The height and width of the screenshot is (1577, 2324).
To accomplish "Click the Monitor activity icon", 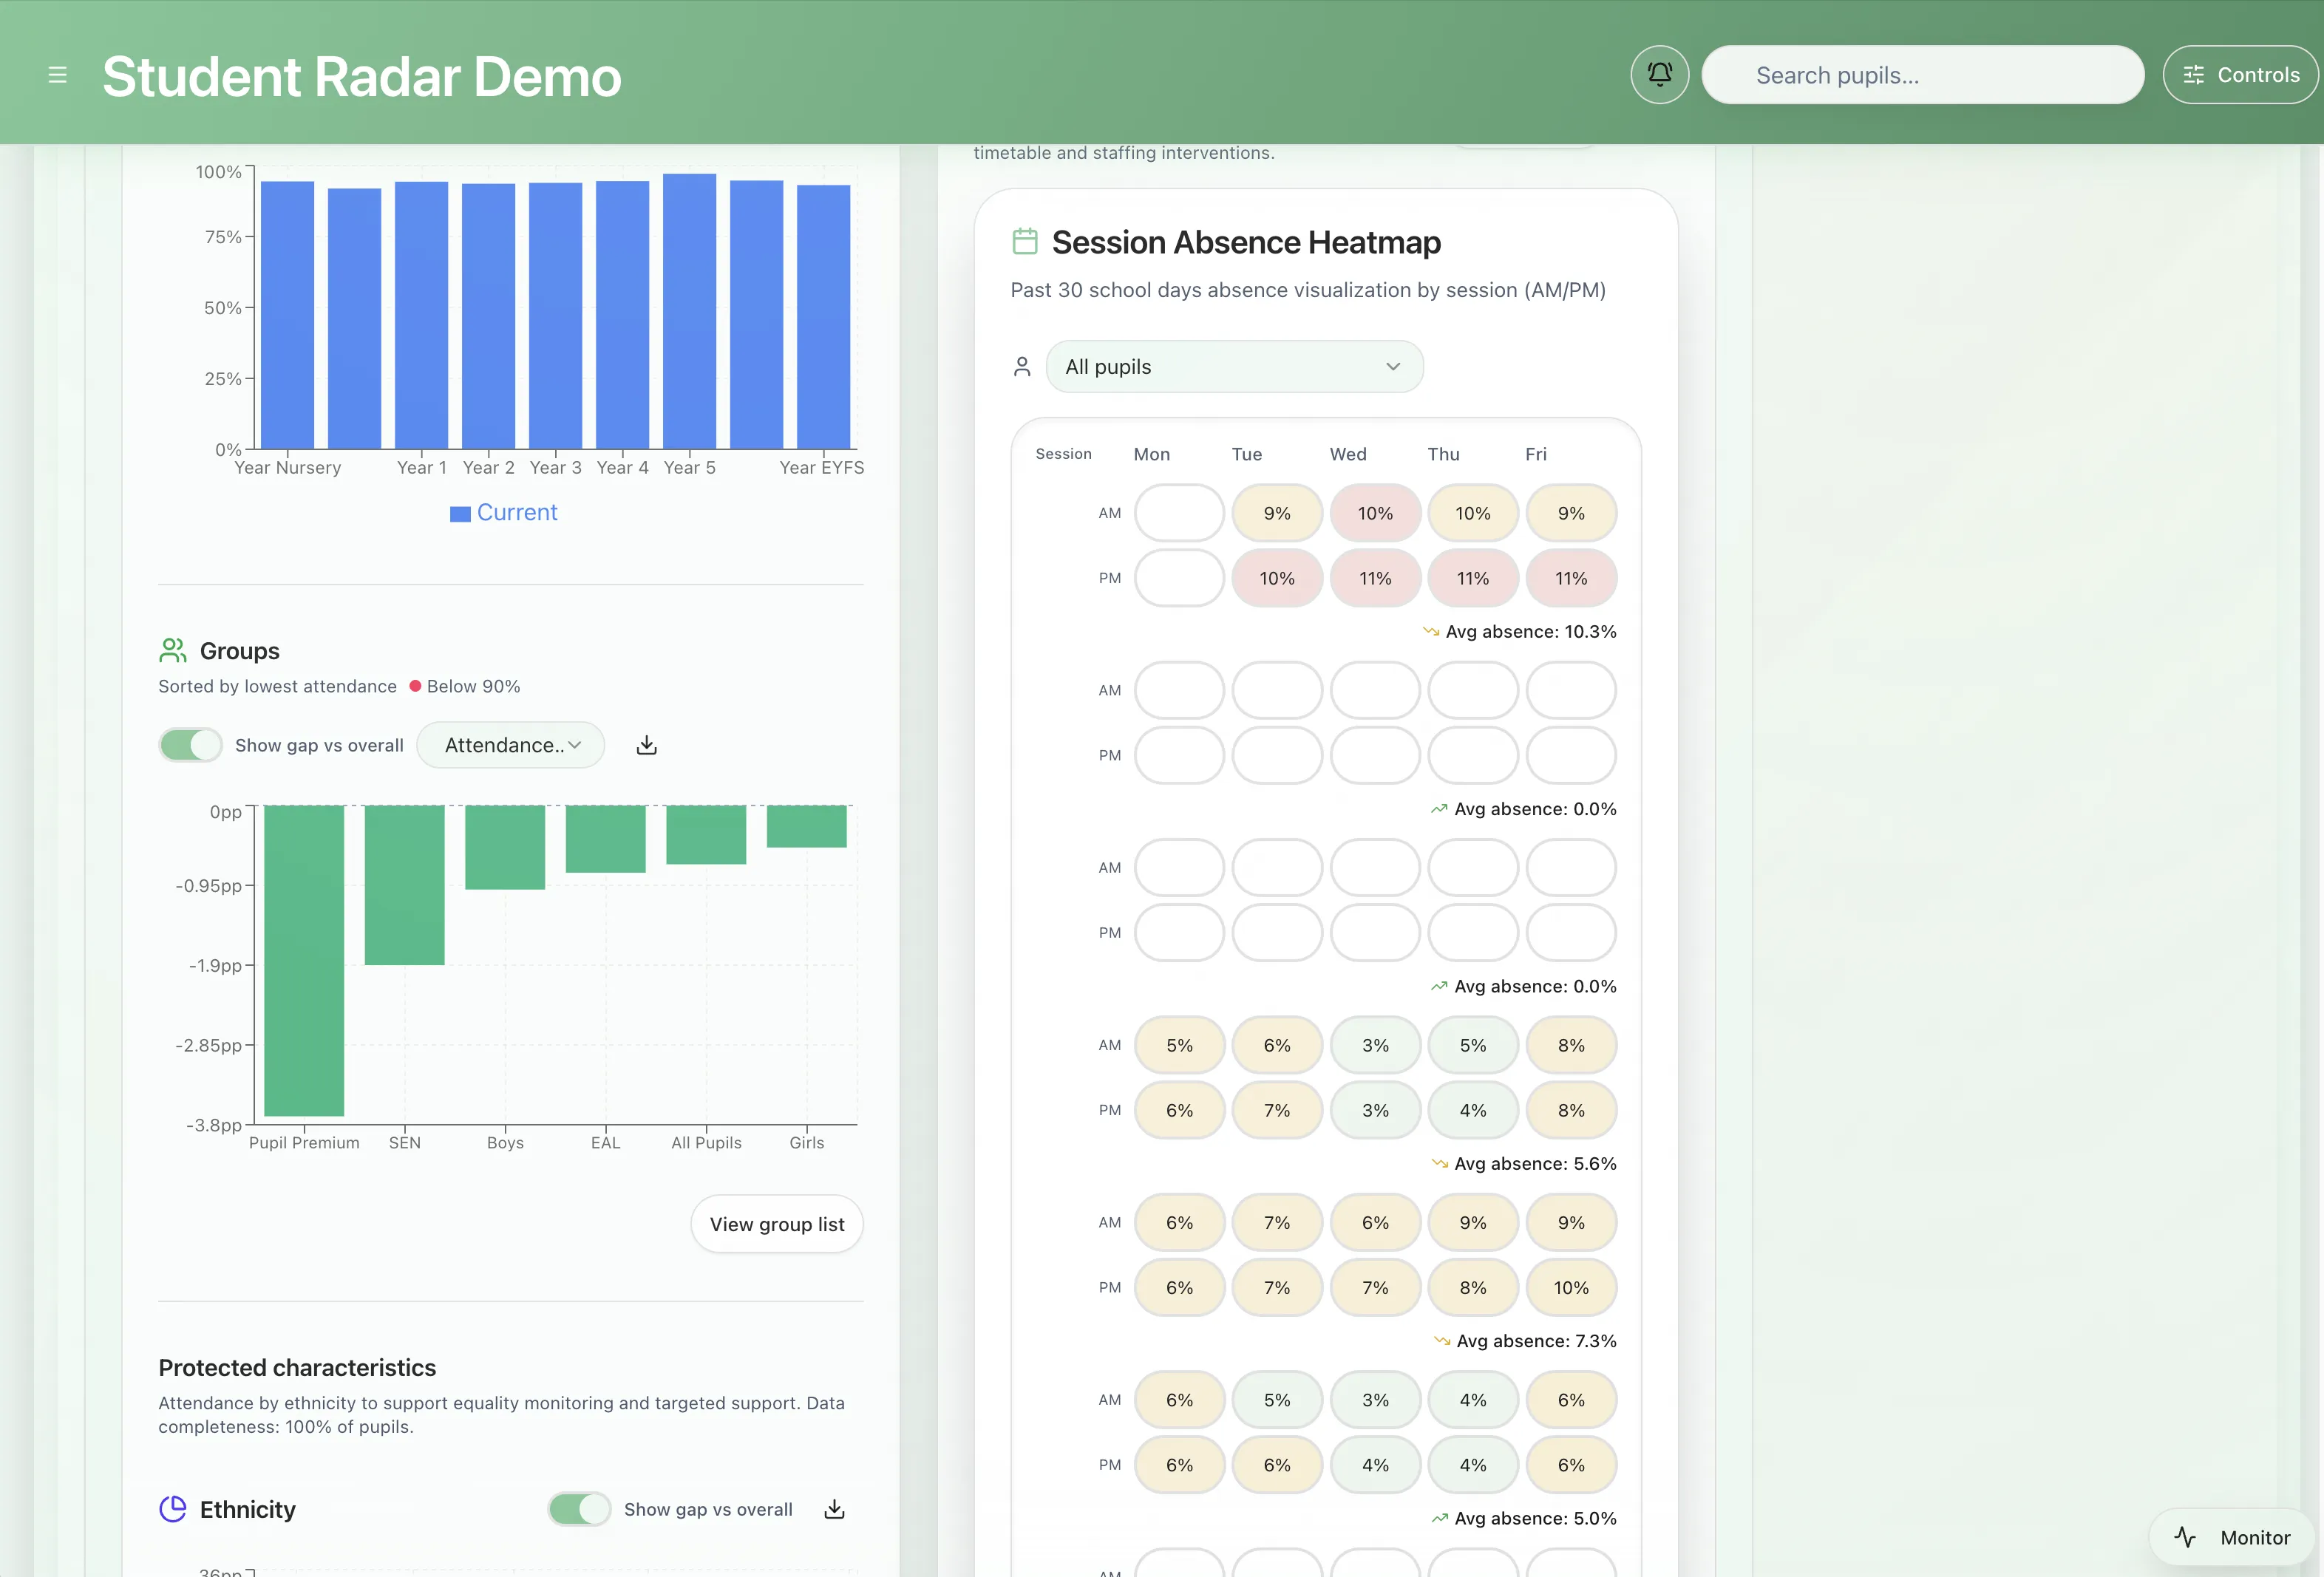I will (x=2185, y=1537).
